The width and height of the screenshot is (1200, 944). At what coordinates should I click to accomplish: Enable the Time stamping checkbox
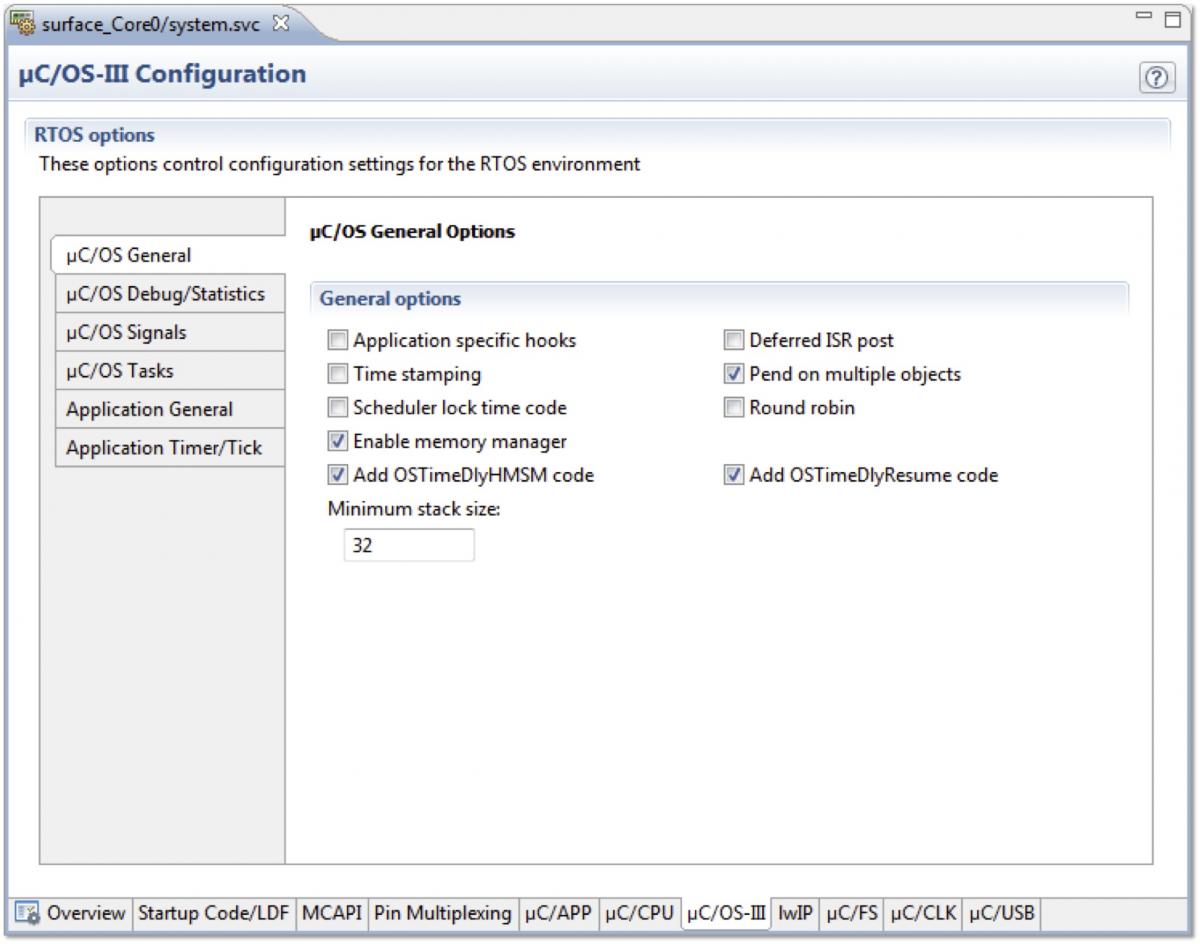pos(339,374)
